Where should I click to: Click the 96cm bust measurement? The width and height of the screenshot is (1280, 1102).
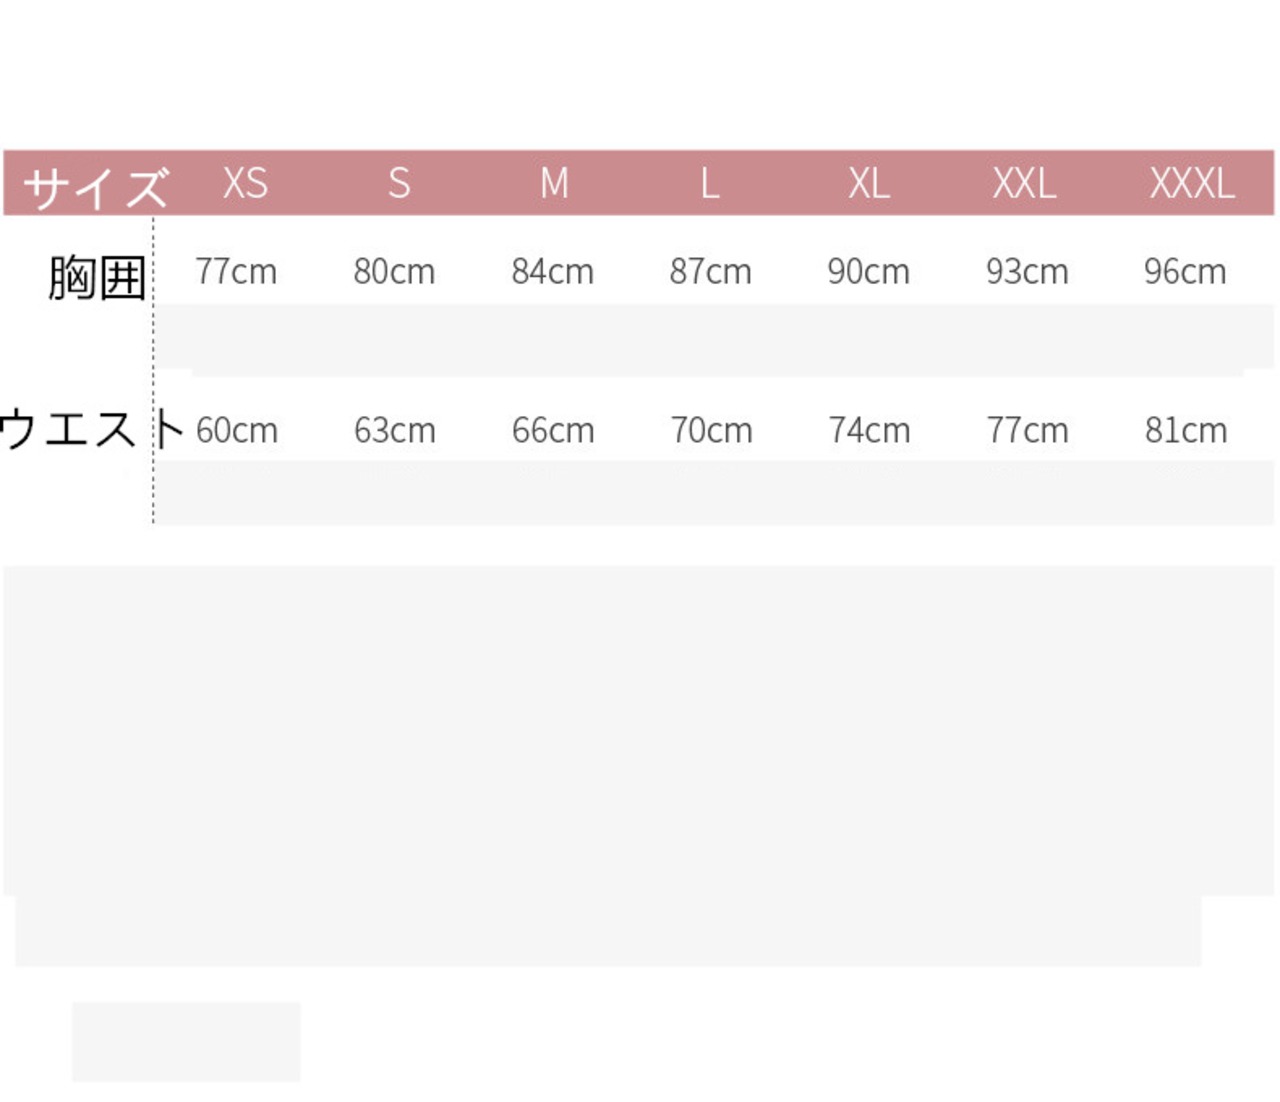1185,271
